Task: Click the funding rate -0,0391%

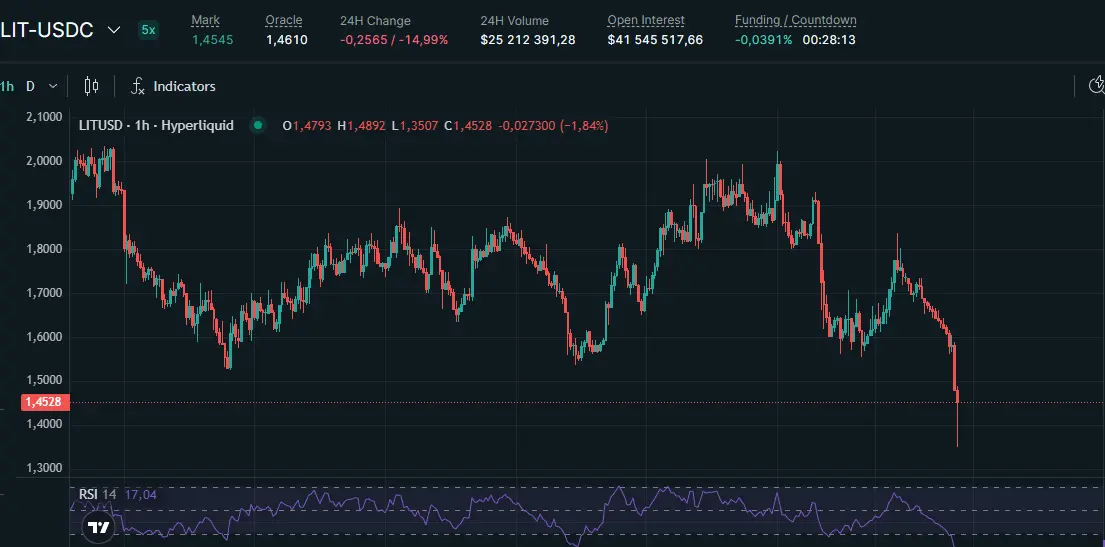Action: [763, 39]
